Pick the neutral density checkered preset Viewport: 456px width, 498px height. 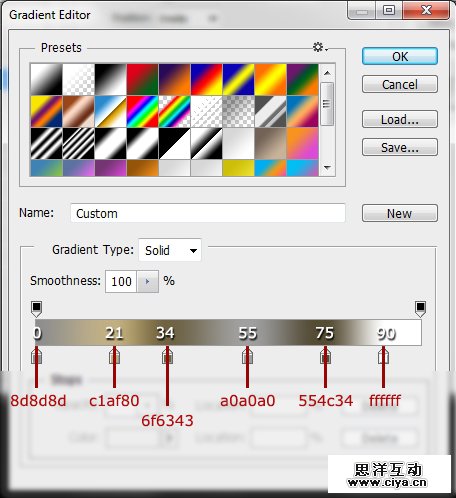(x=238, y=111)
